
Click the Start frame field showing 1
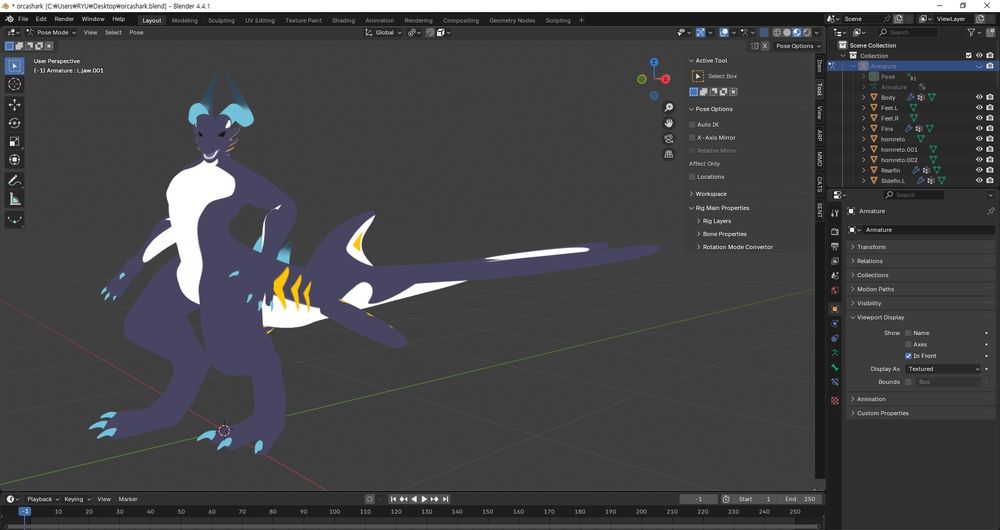click(x=756, y=499)
